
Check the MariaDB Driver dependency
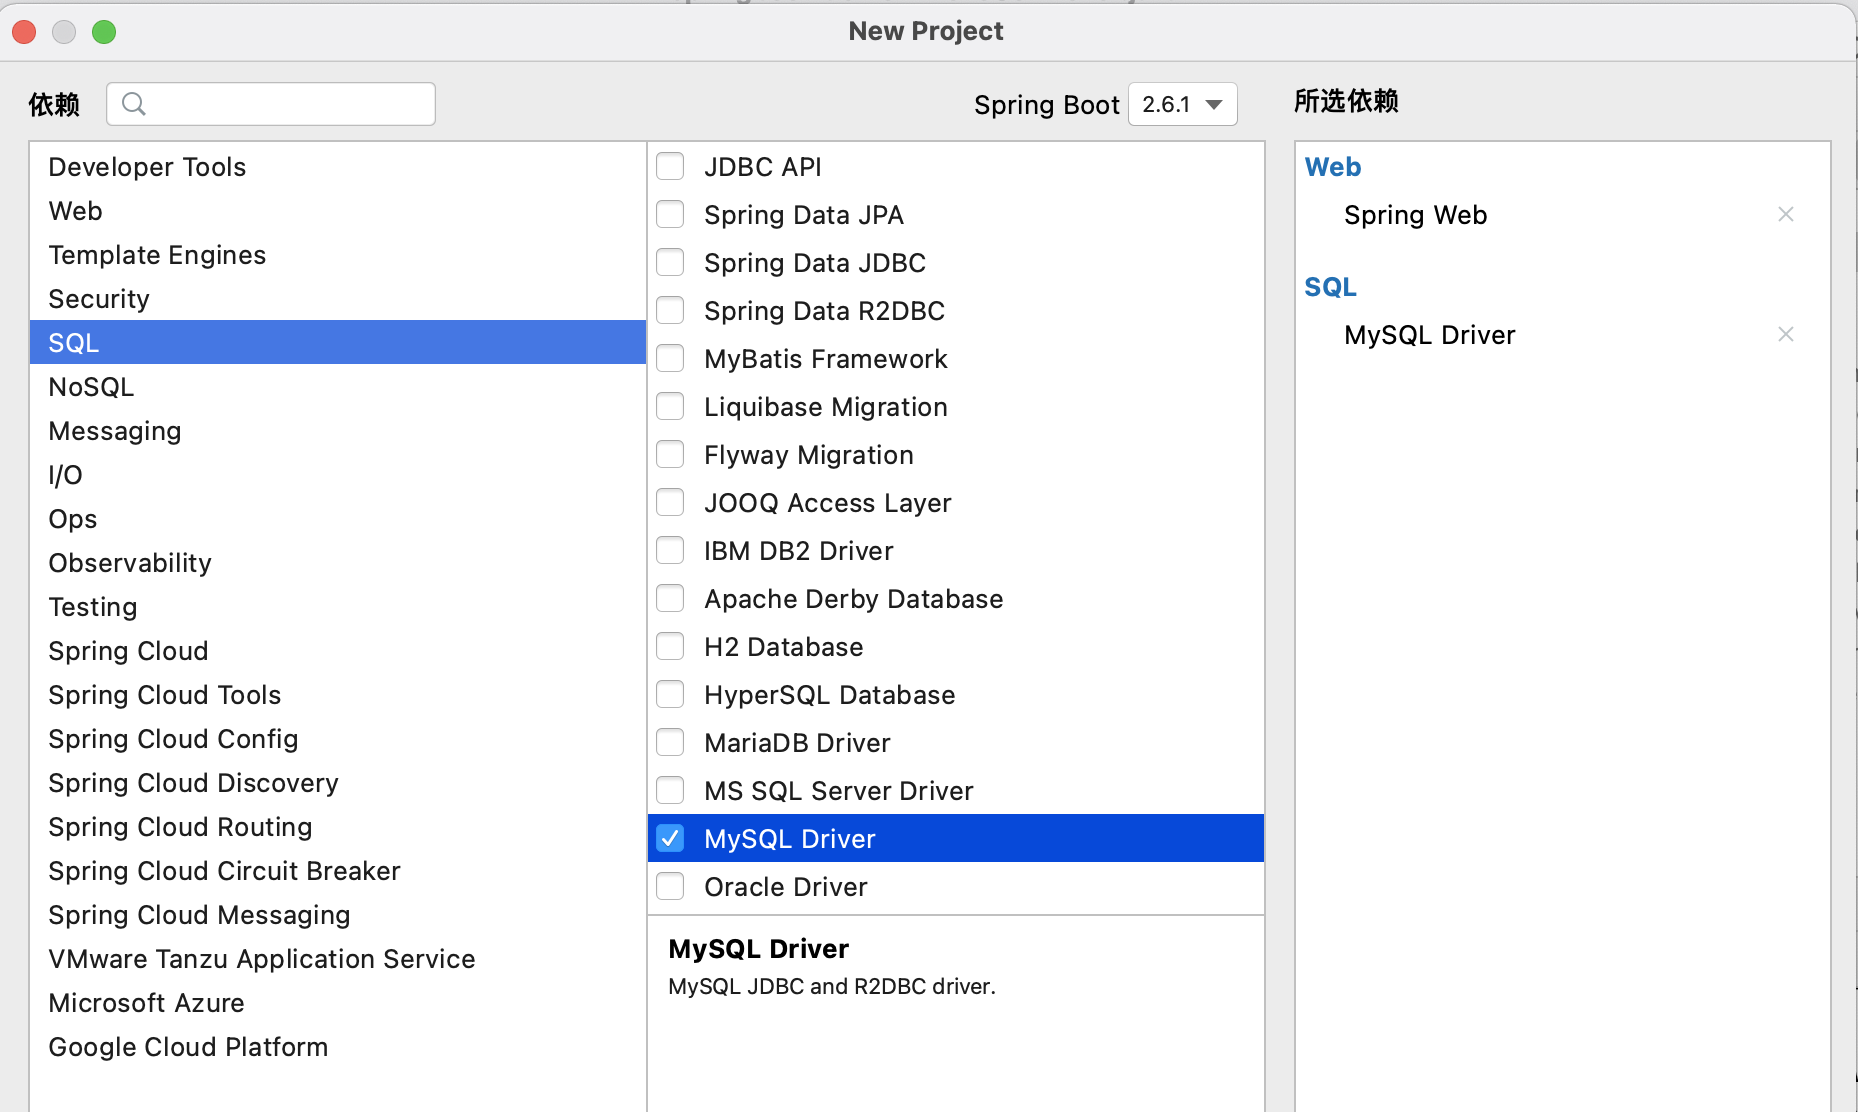point(670,742)
